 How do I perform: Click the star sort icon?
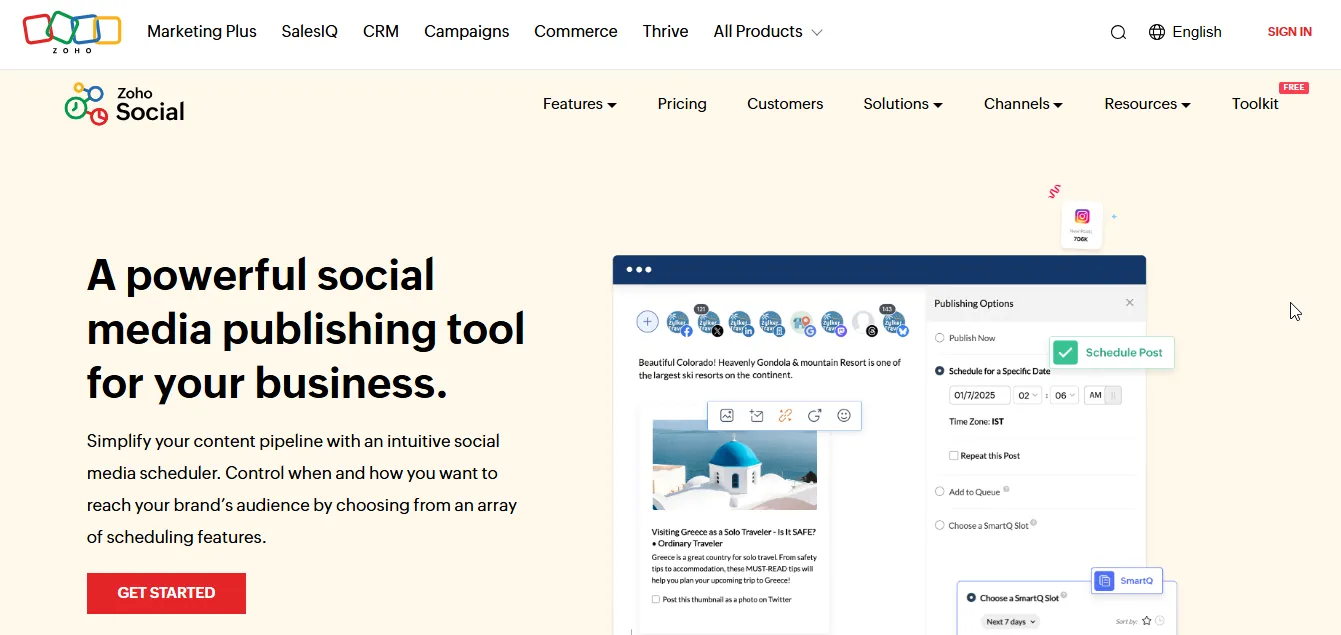pos(1147,621)
